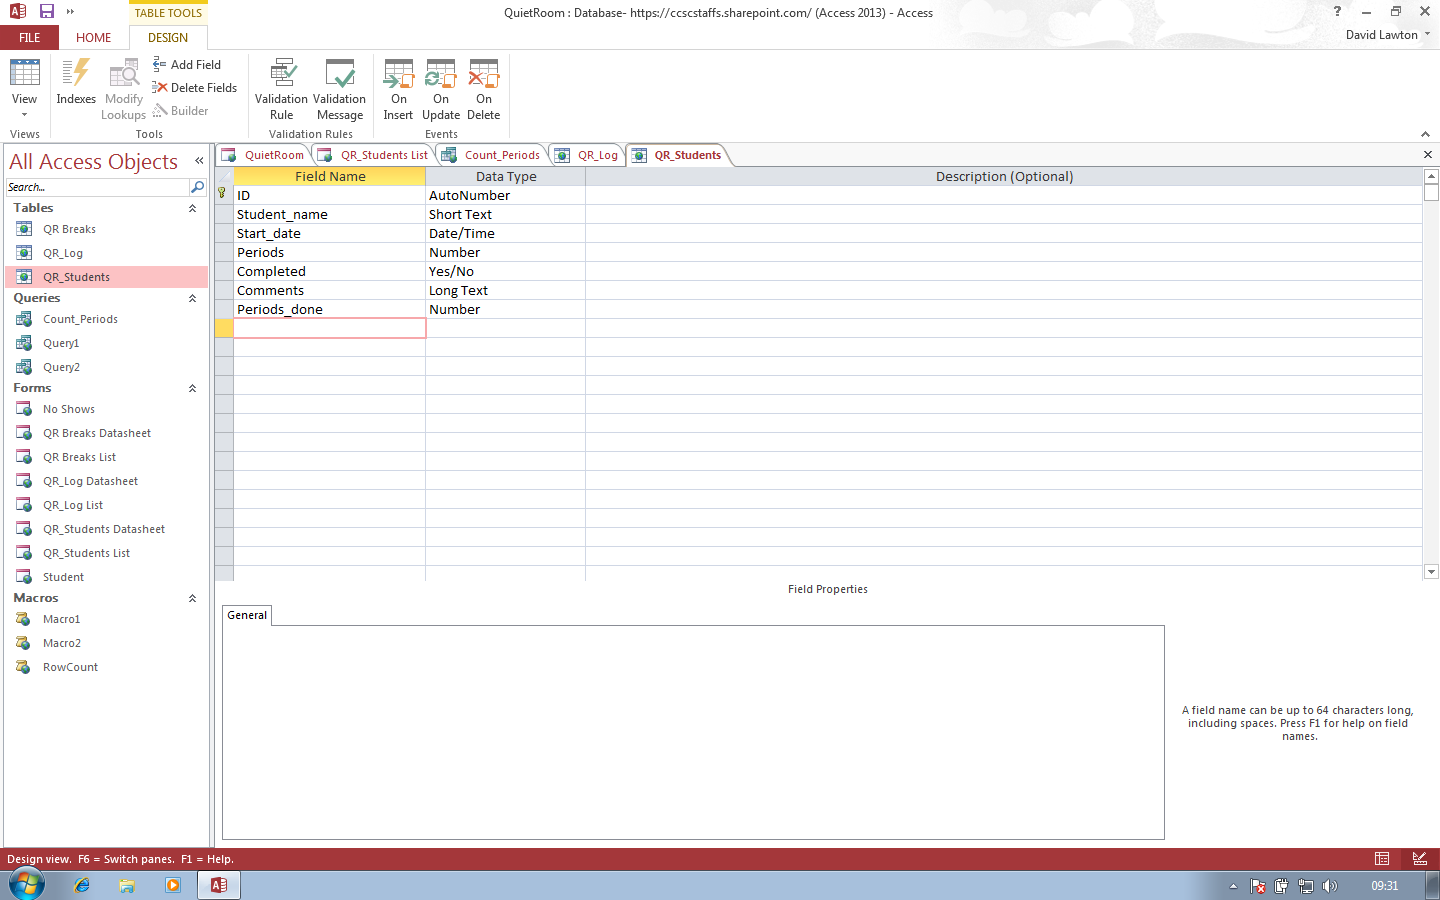
Task: Collapse the Tables group
Action: coord(192,208)
